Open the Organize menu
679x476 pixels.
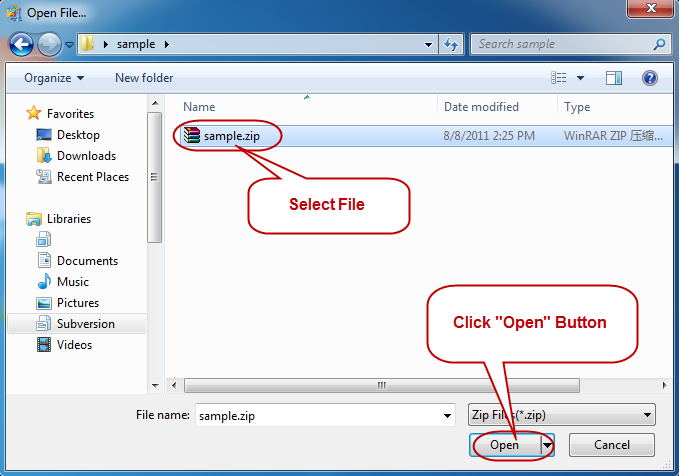(54, 78)
